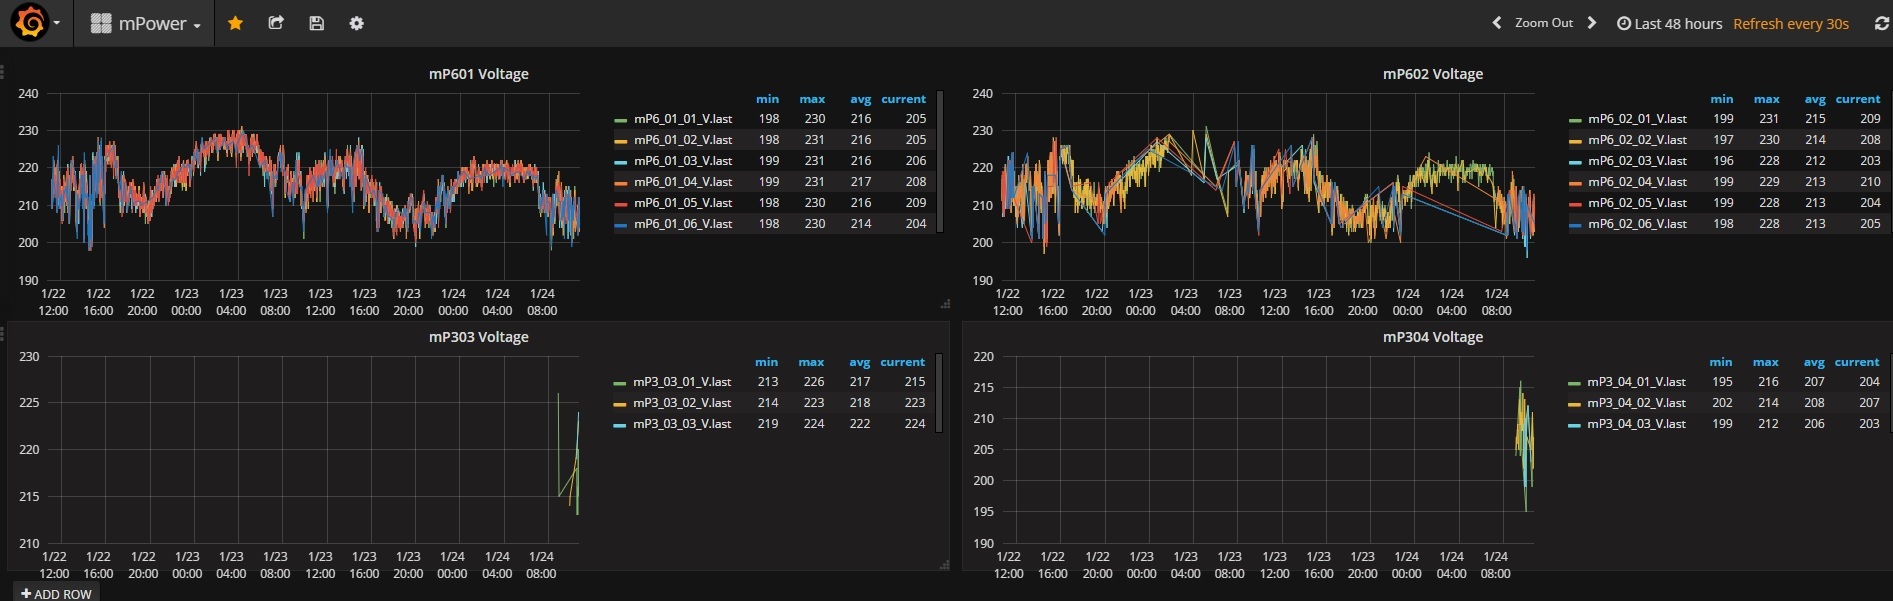
Task: Shift time range back with left arrow
Action: (1496, 23)
